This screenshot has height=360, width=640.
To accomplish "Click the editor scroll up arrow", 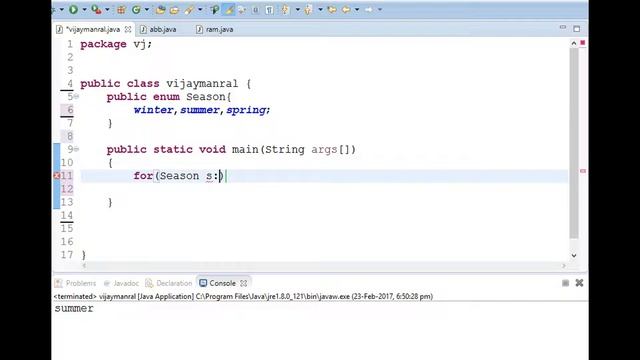I will tap(574, 43).
